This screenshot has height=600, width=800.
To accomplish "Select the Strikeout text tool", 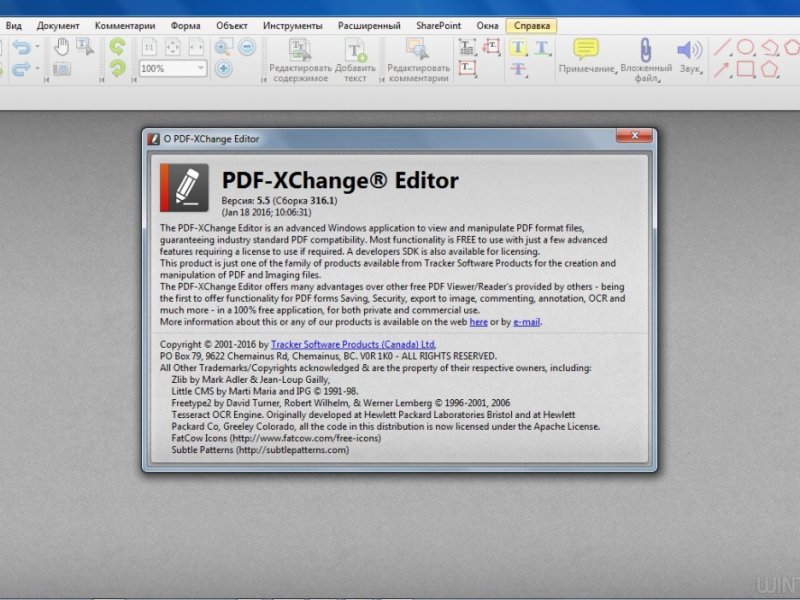I will 518,68.
